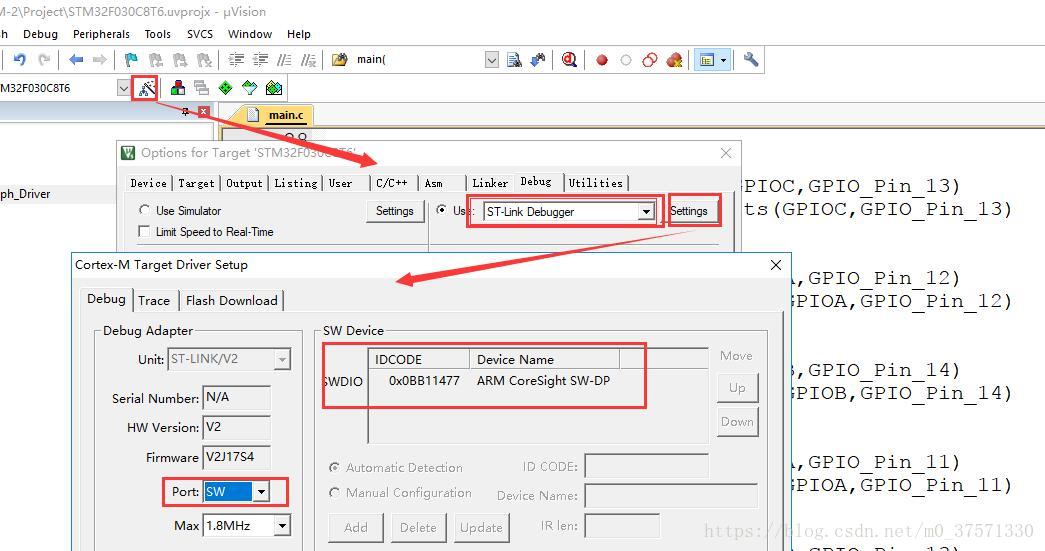
Task: Click the window layout toolbar icon
Action: coord(706,60)
